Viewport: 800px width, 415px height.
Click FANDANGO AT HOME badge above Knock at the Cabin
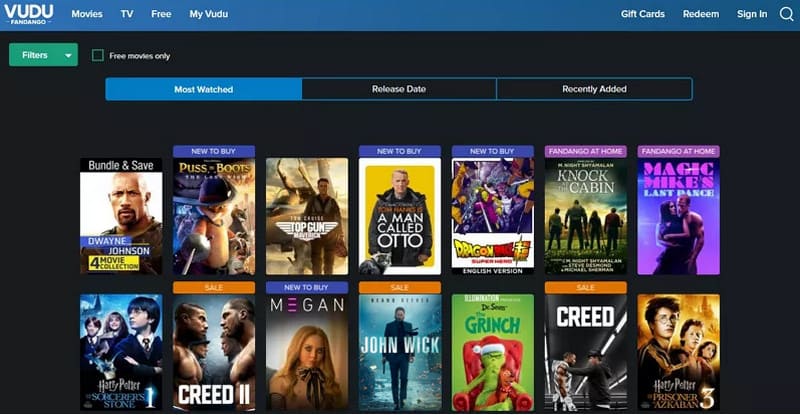586,151
